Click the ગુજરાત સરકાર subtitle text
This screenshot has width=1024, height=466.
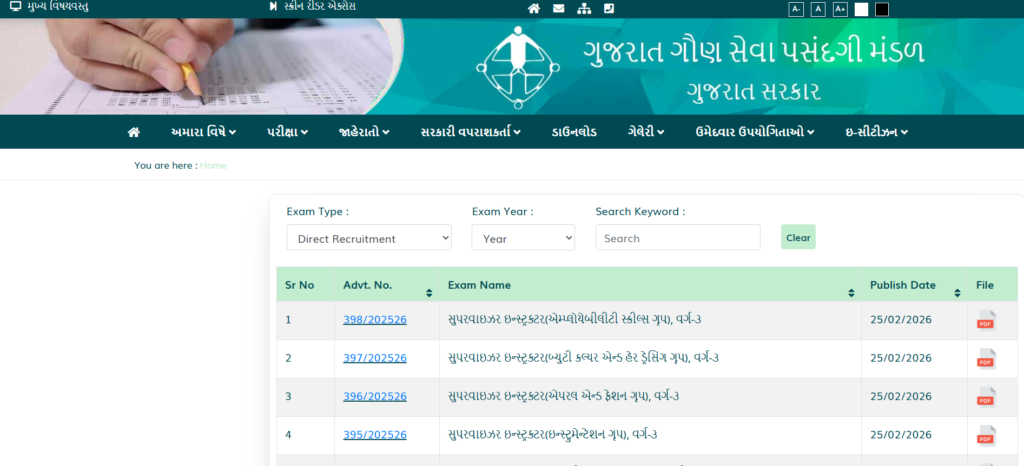[x=754, y=91]
